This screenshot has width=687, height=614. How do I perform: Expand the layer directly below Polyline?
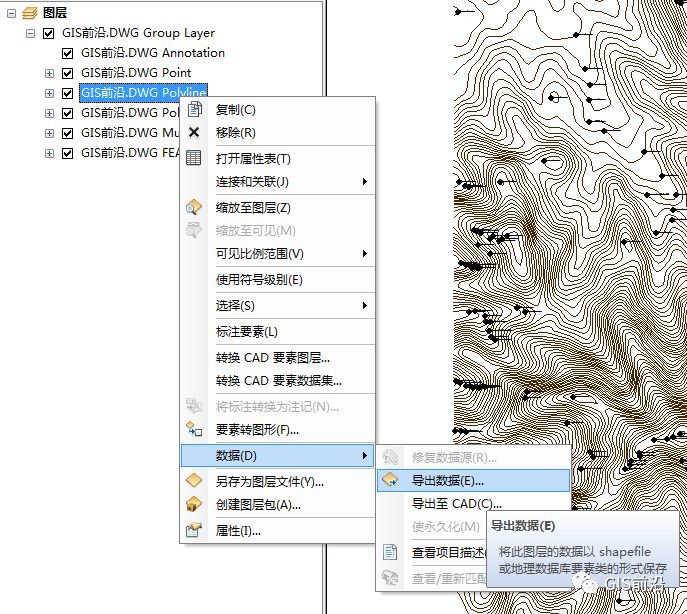pos(50,114)
